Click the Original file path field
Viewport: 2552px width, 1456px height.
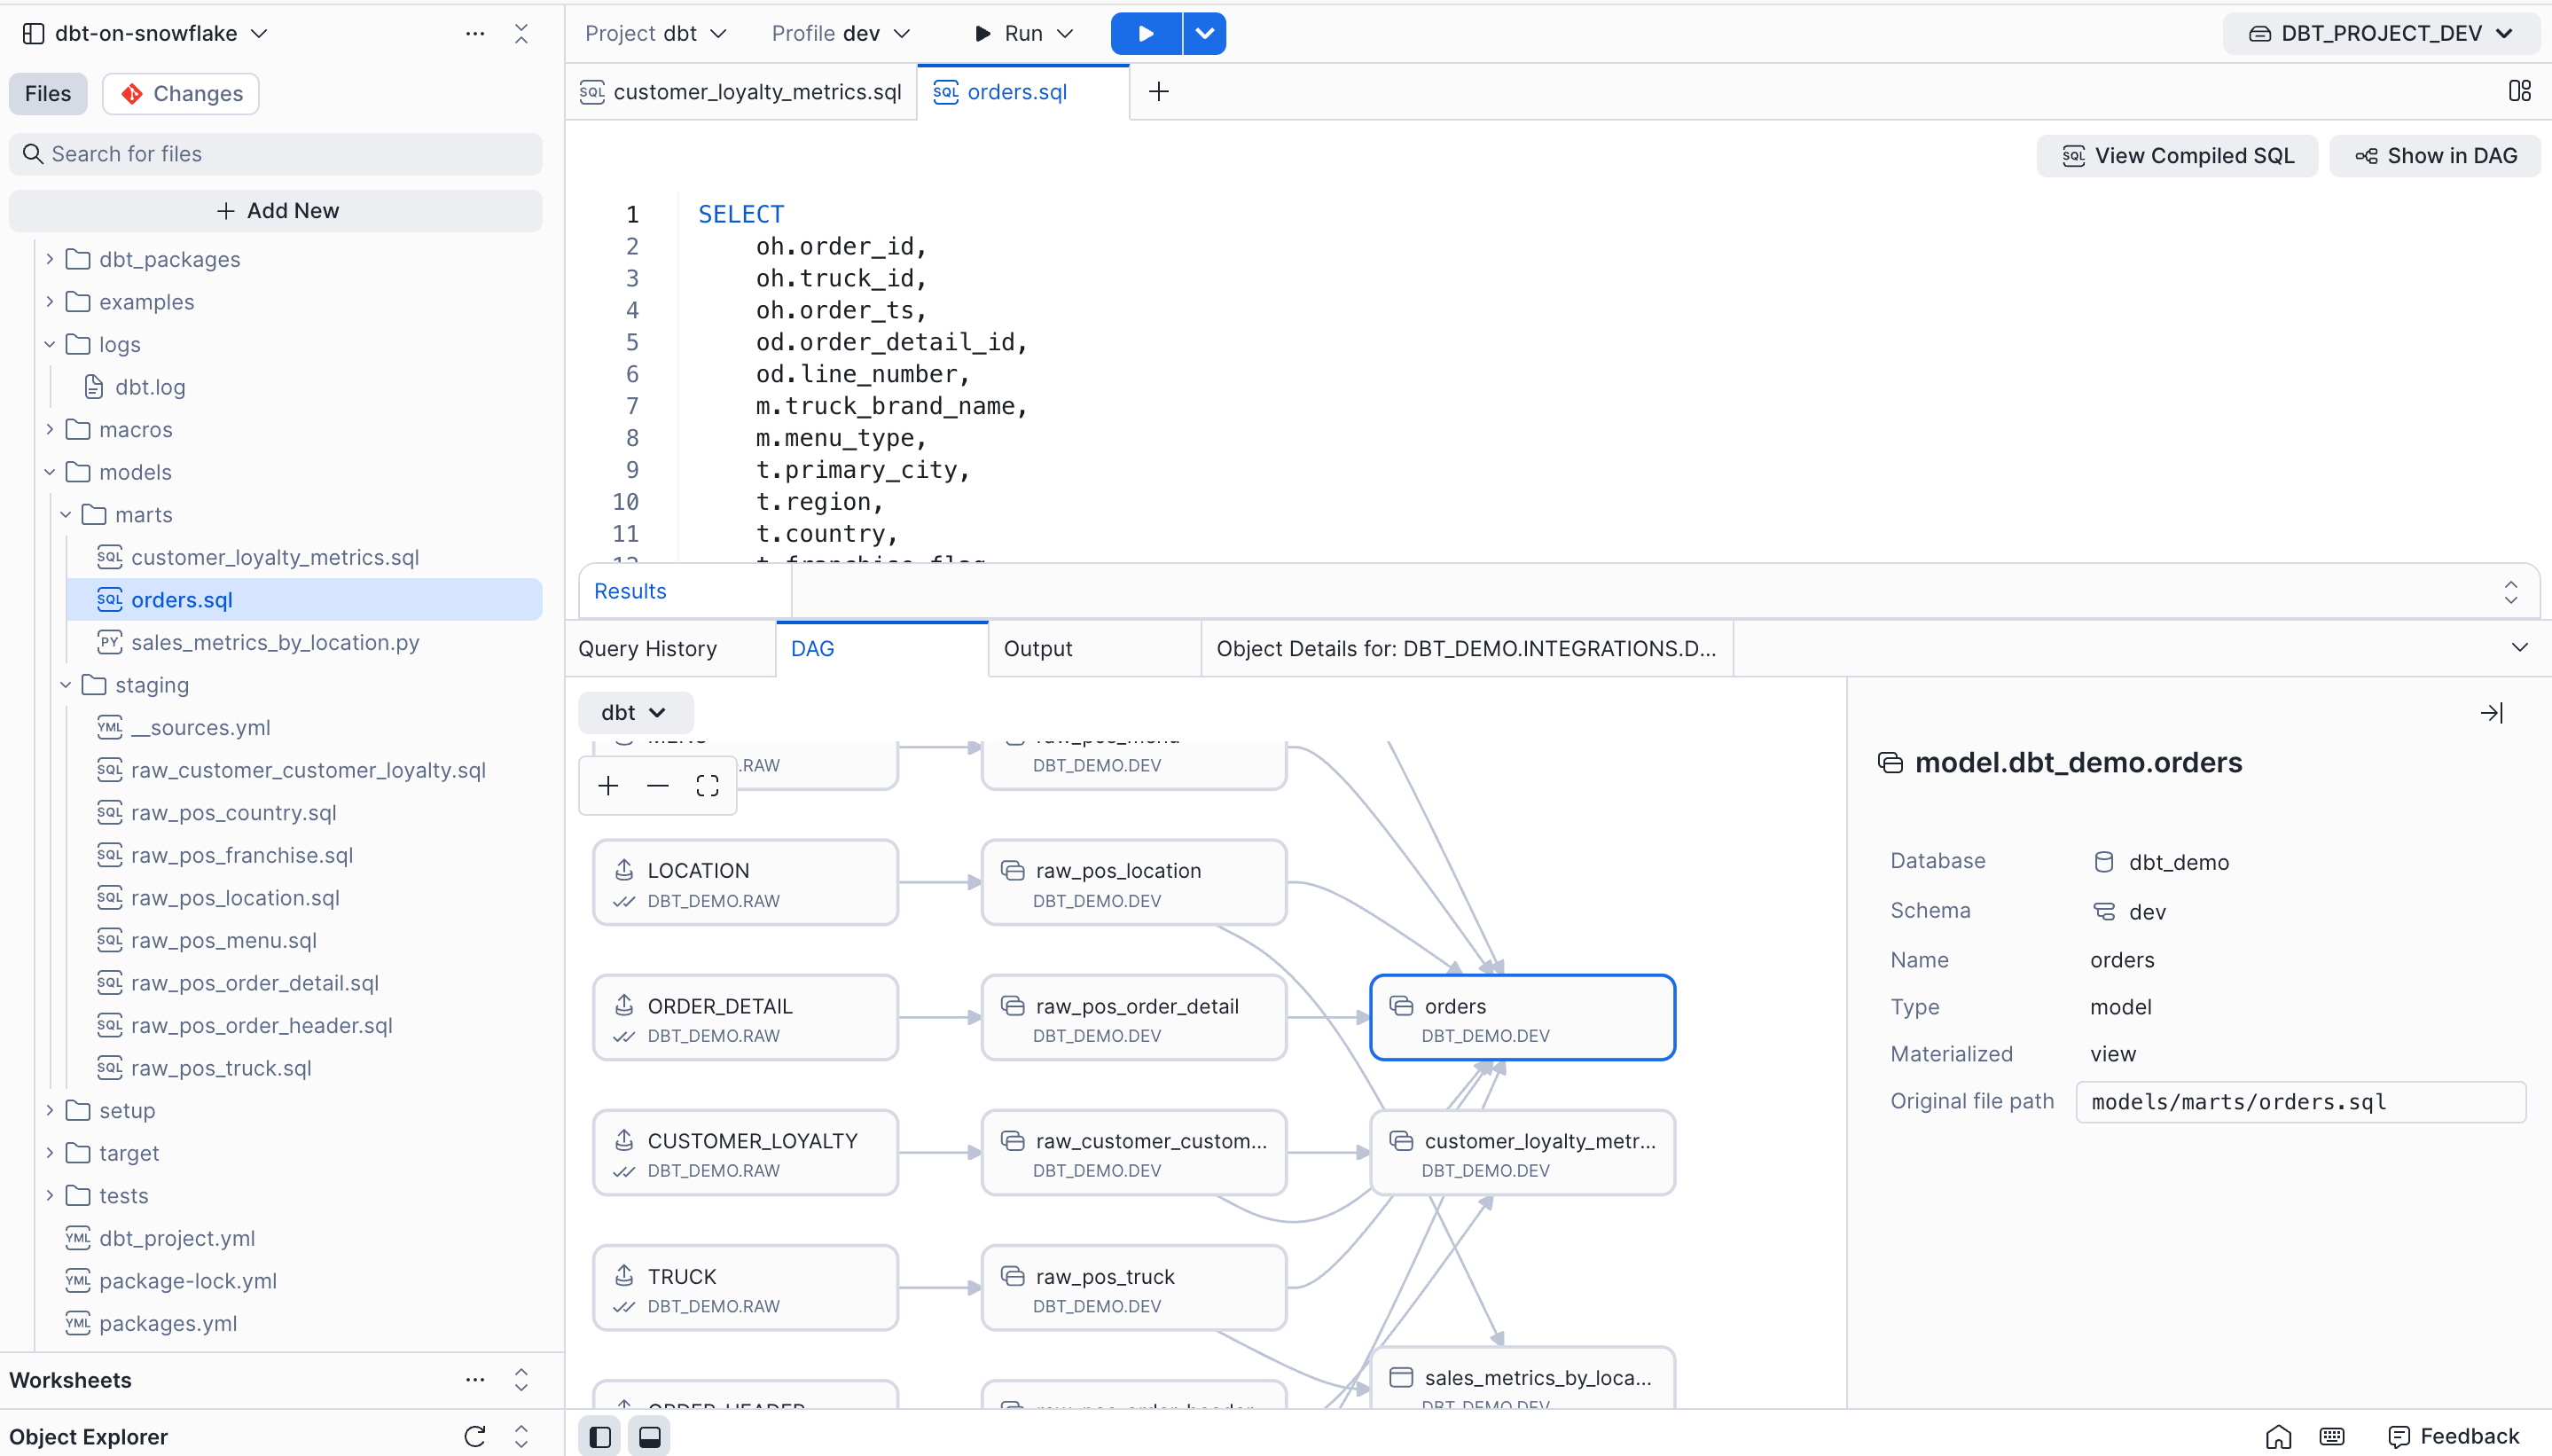pyautogui.click(x=2301, y=1102)
